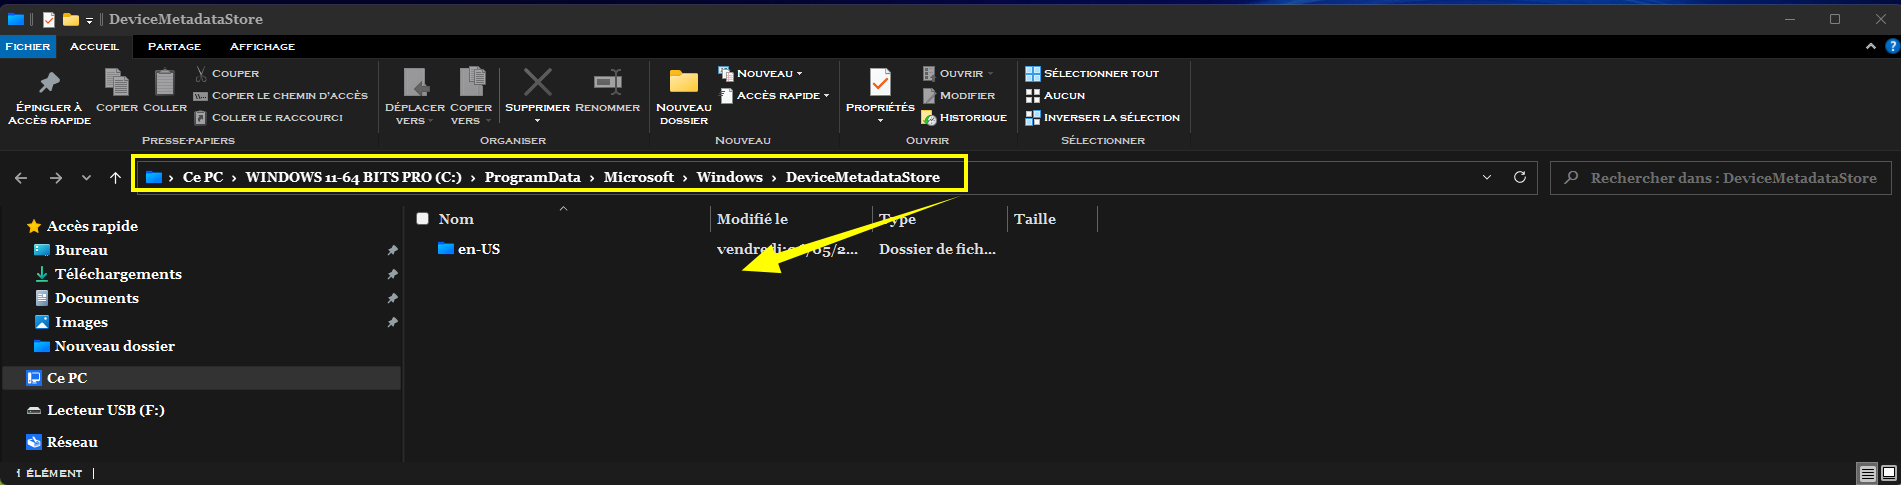Click the Renommer icon
This screenshot has width=1901, height=485.
coord(607,82)
